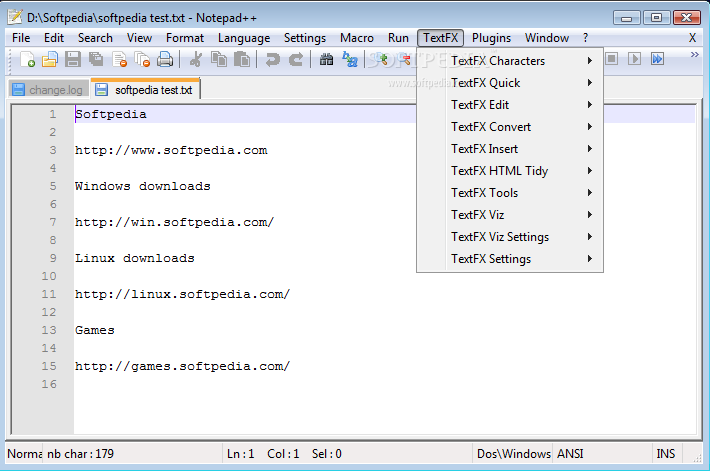Click the floppy icon on softpedia test.txt tab
This screenshot has width=710, height=472.
[101, 90]
